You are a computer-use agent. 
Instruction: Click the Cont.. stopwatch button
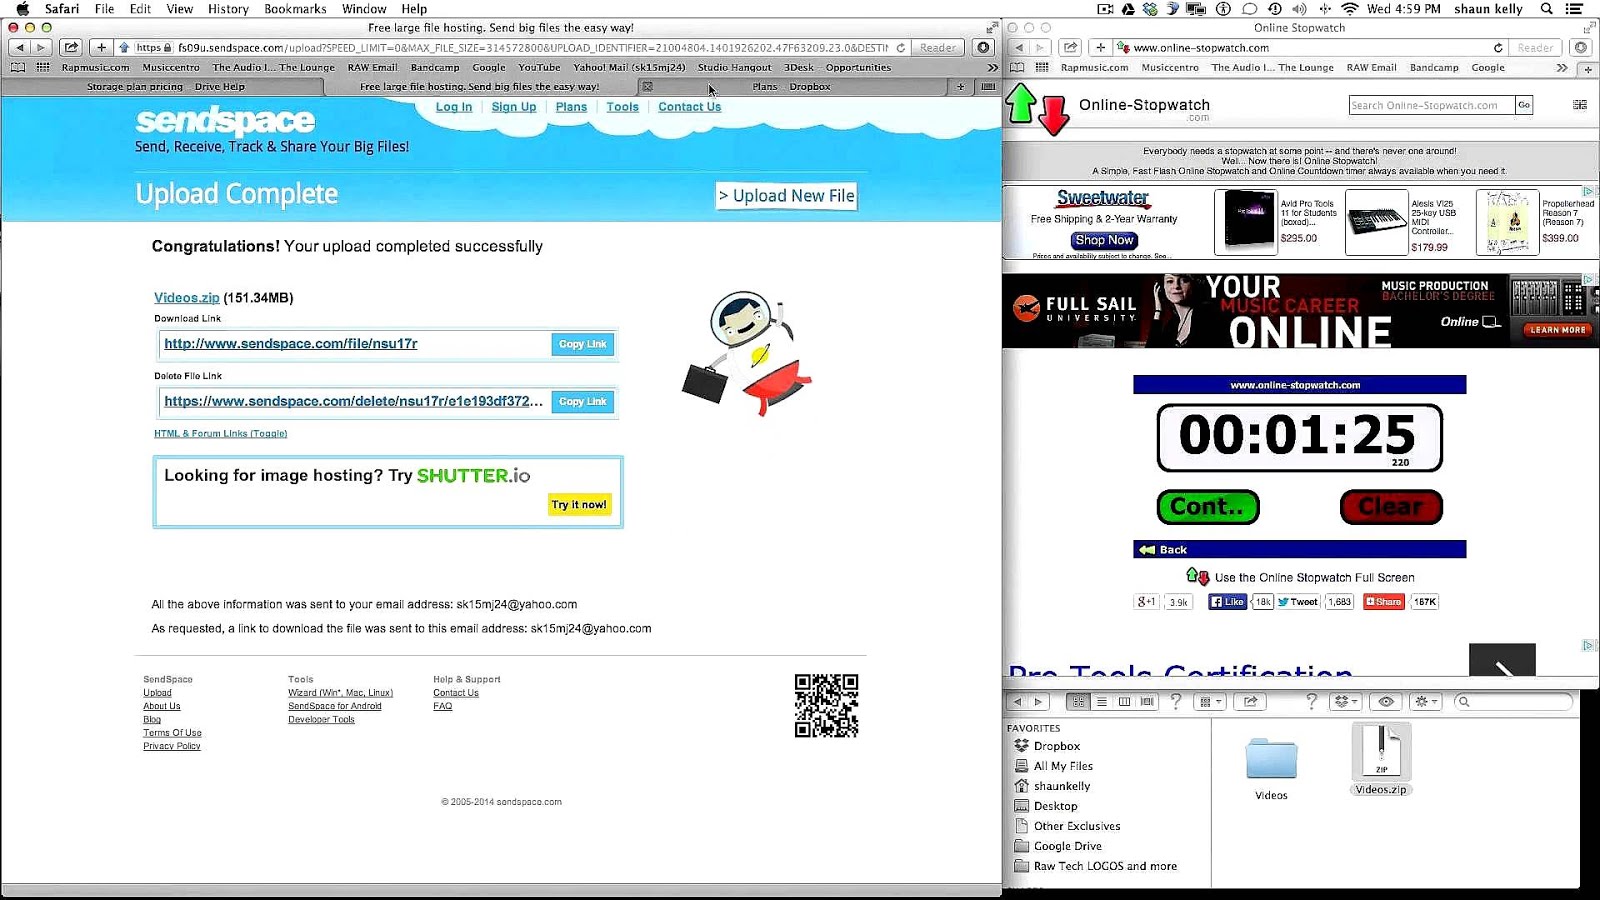point(1207,507)
